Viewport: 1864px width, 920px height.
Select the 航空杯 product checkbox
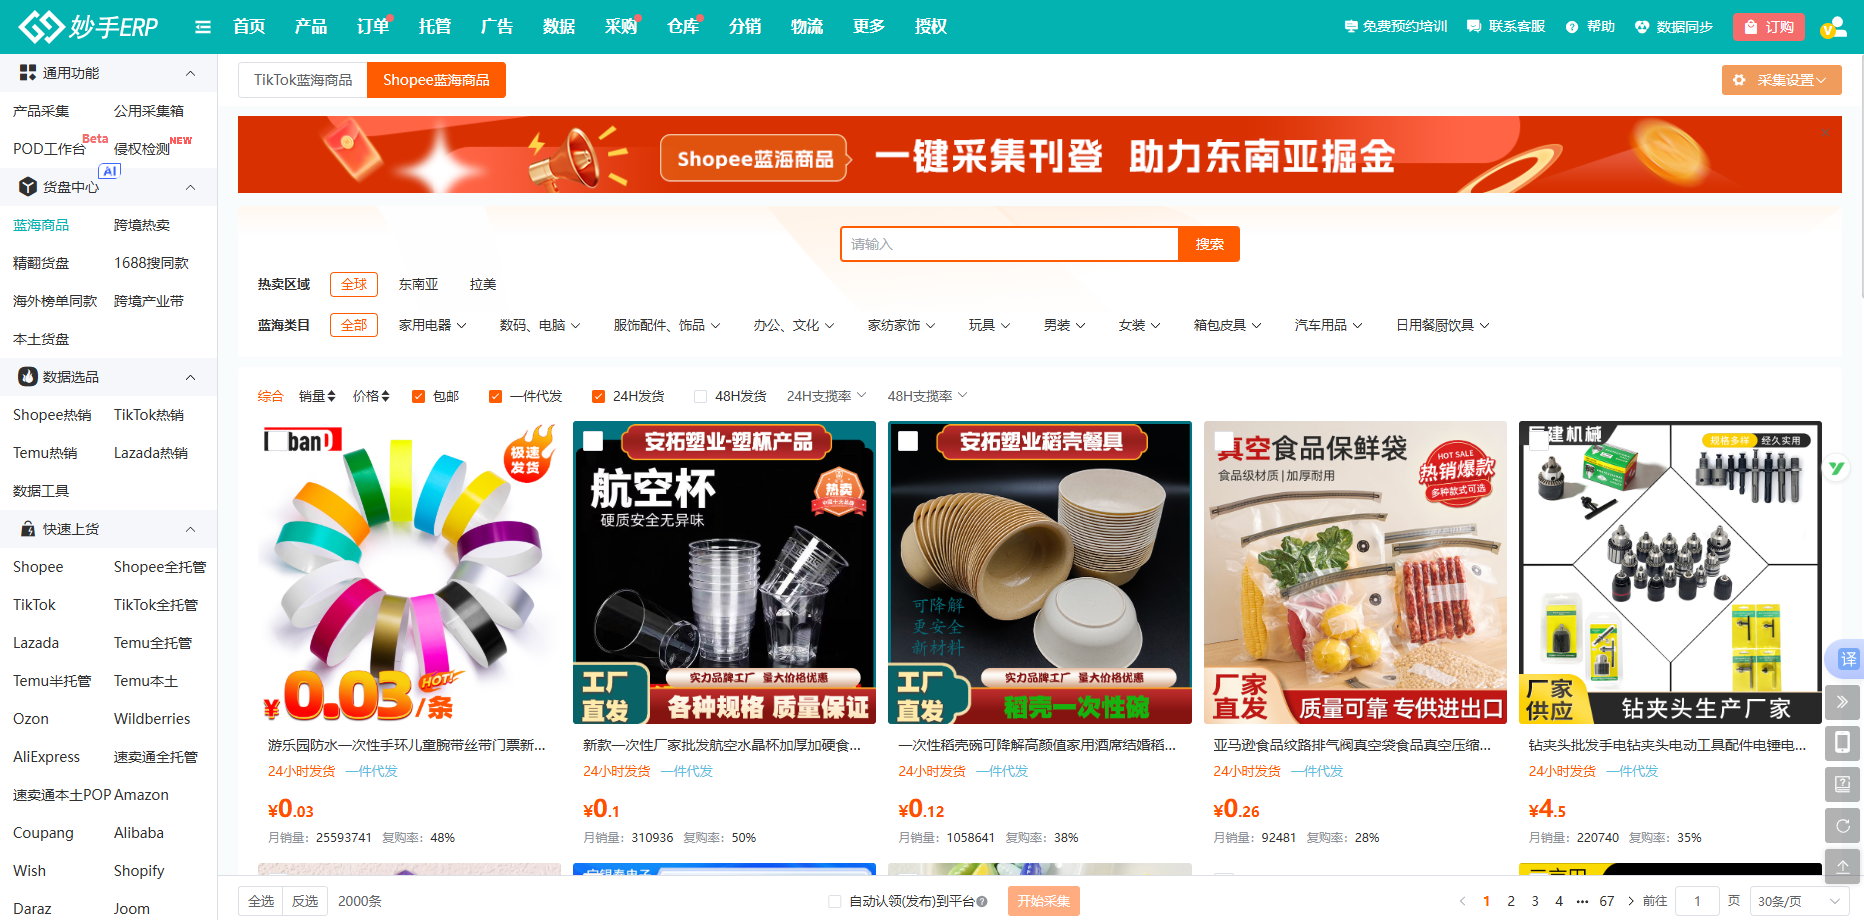coord(593,441)
